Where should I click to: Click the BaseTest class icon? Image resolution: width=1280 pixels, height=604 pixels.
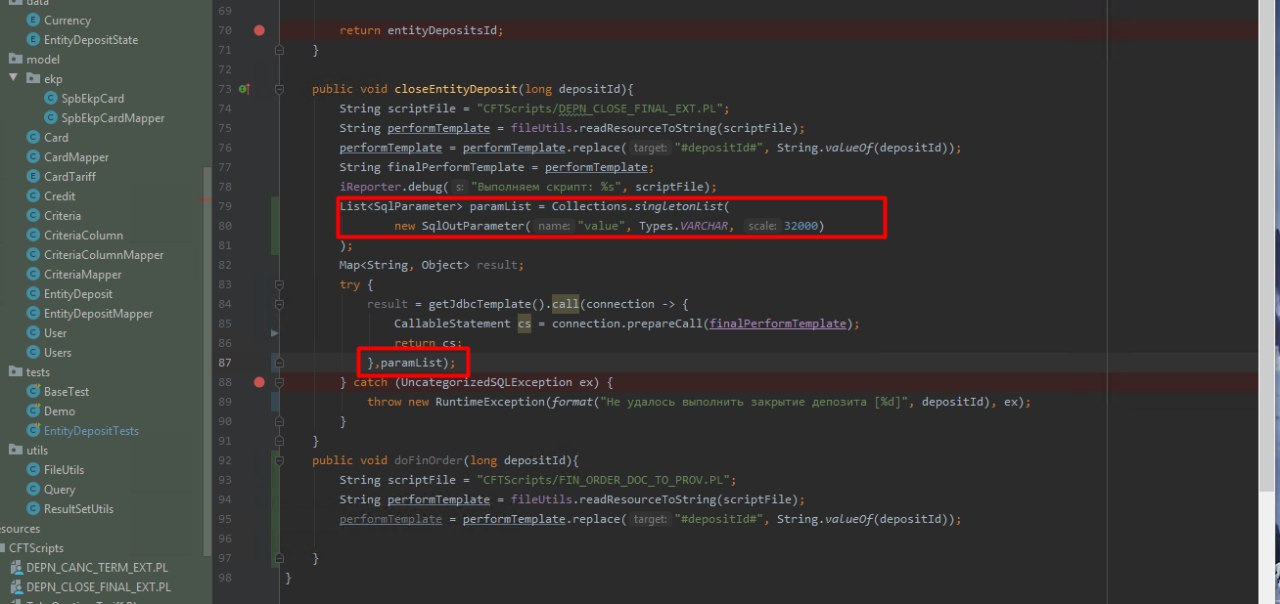(x=33, y=392)
